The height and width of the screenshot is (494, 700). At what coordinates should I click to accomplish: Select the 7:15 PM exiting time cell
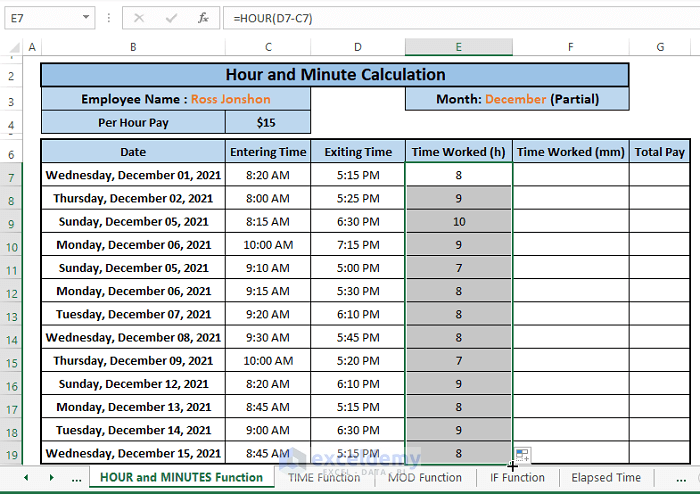[358, 245]
